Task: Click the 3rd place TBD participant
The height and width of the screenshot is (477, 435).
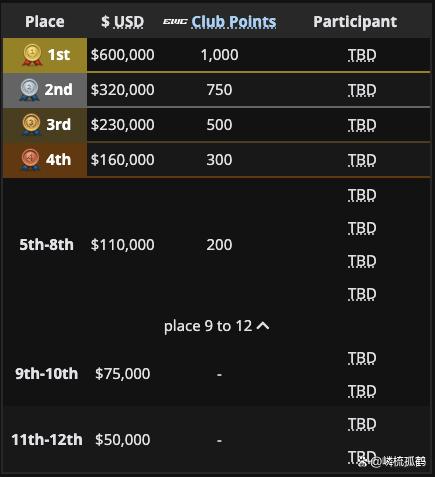Action: [362, 125]
